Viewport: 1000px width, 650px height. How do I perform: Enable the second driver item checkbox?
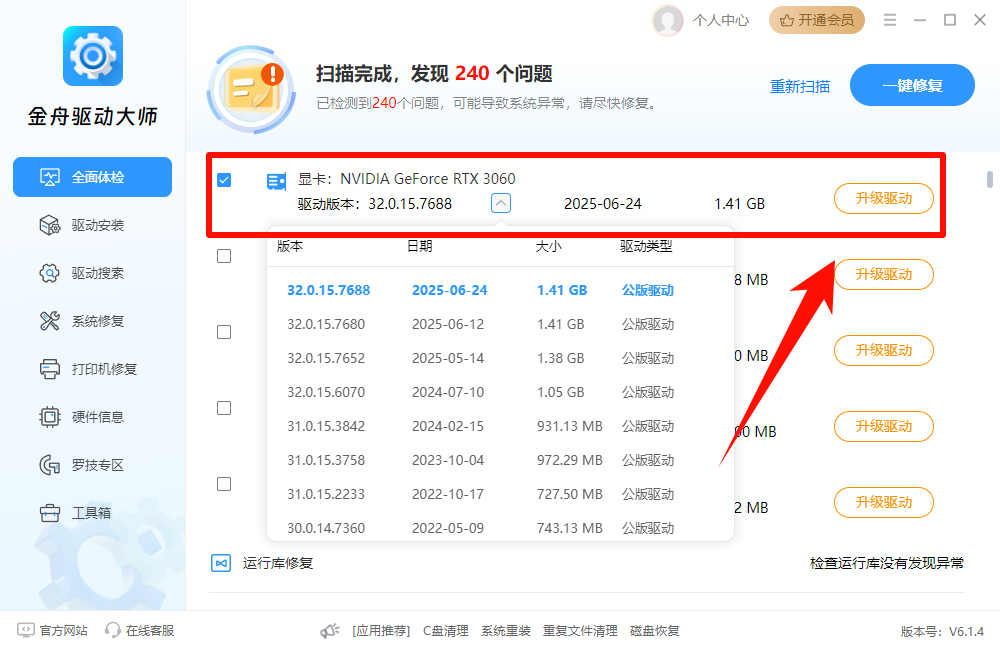pos(224,255)
